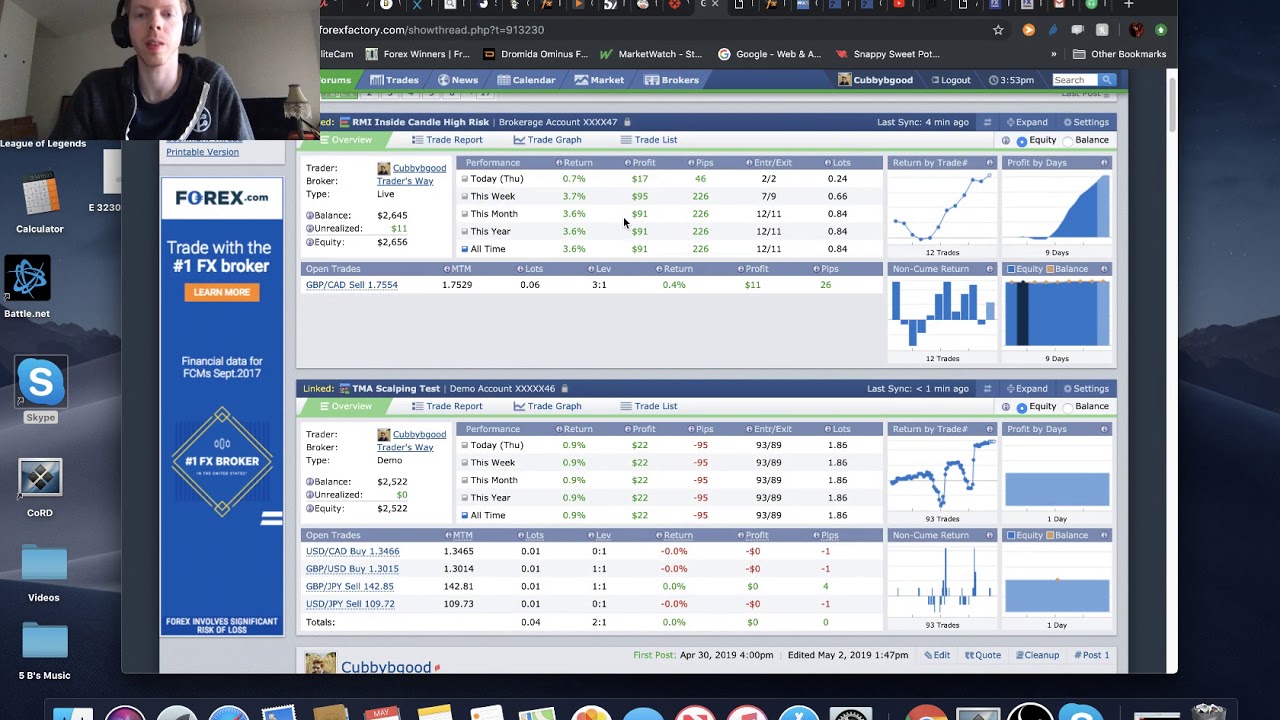Expand the TMA Scalping Test trade explorer

[x=1026, y=388]
